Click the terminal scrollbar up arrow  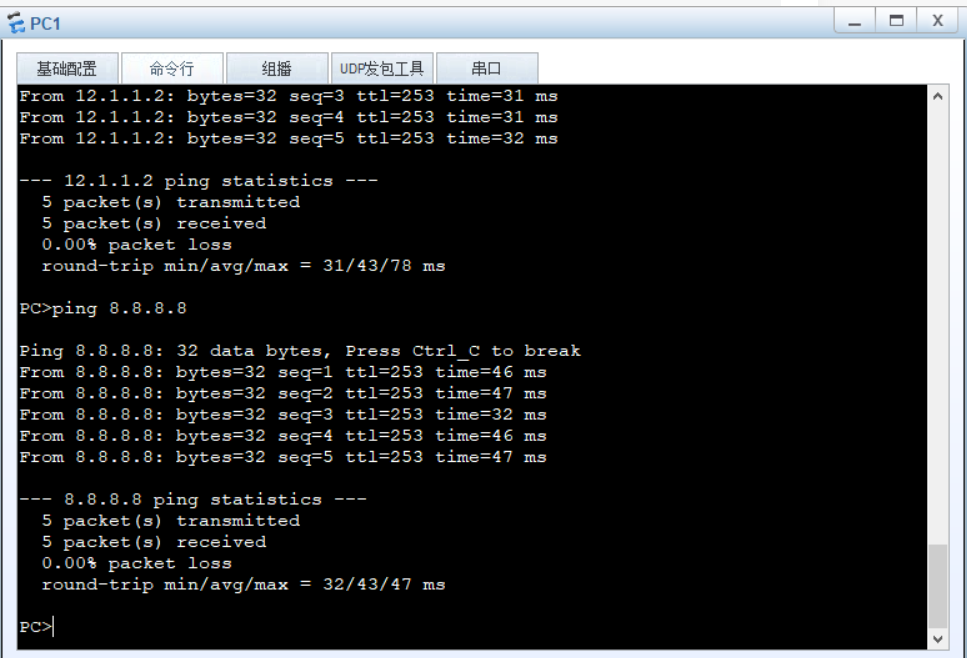tap(937, 97)
